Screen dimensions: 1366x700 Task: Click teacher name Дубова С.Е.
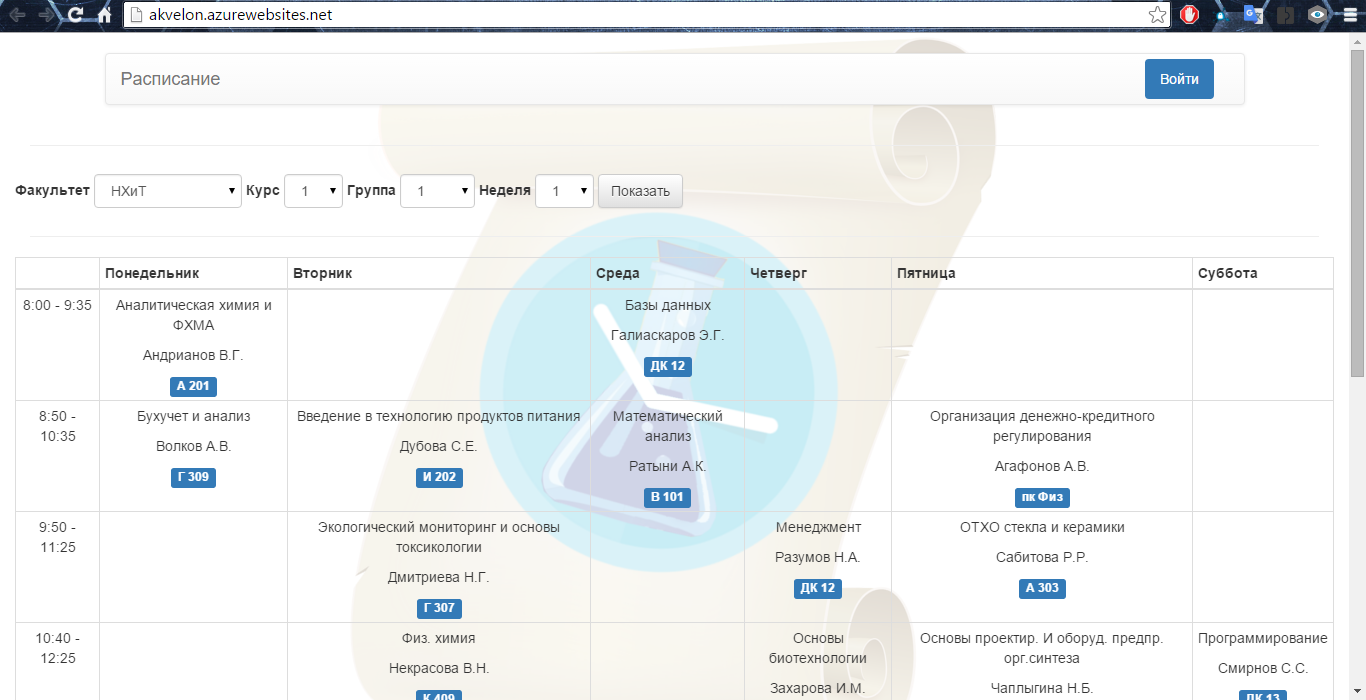[439, 447]
